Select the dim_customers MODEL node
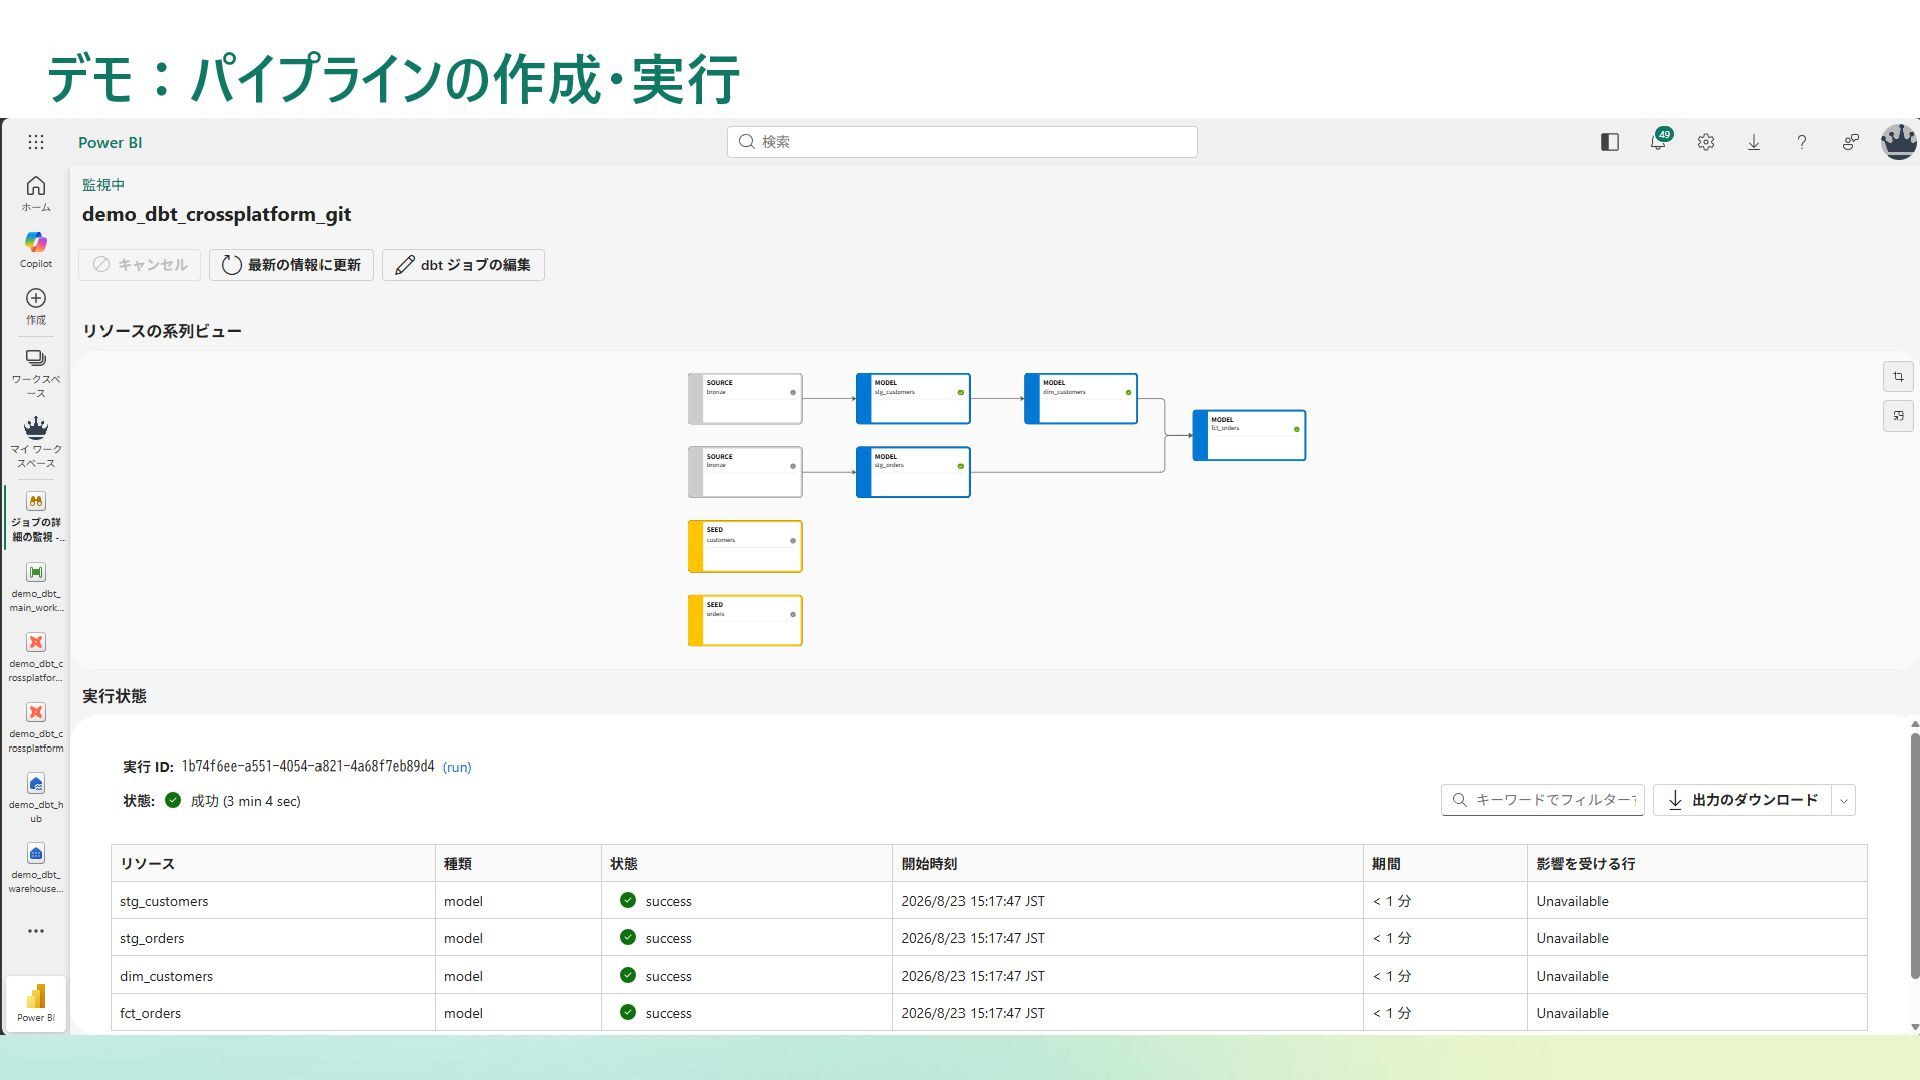1920x1080 pixels. coord(1081,399)
